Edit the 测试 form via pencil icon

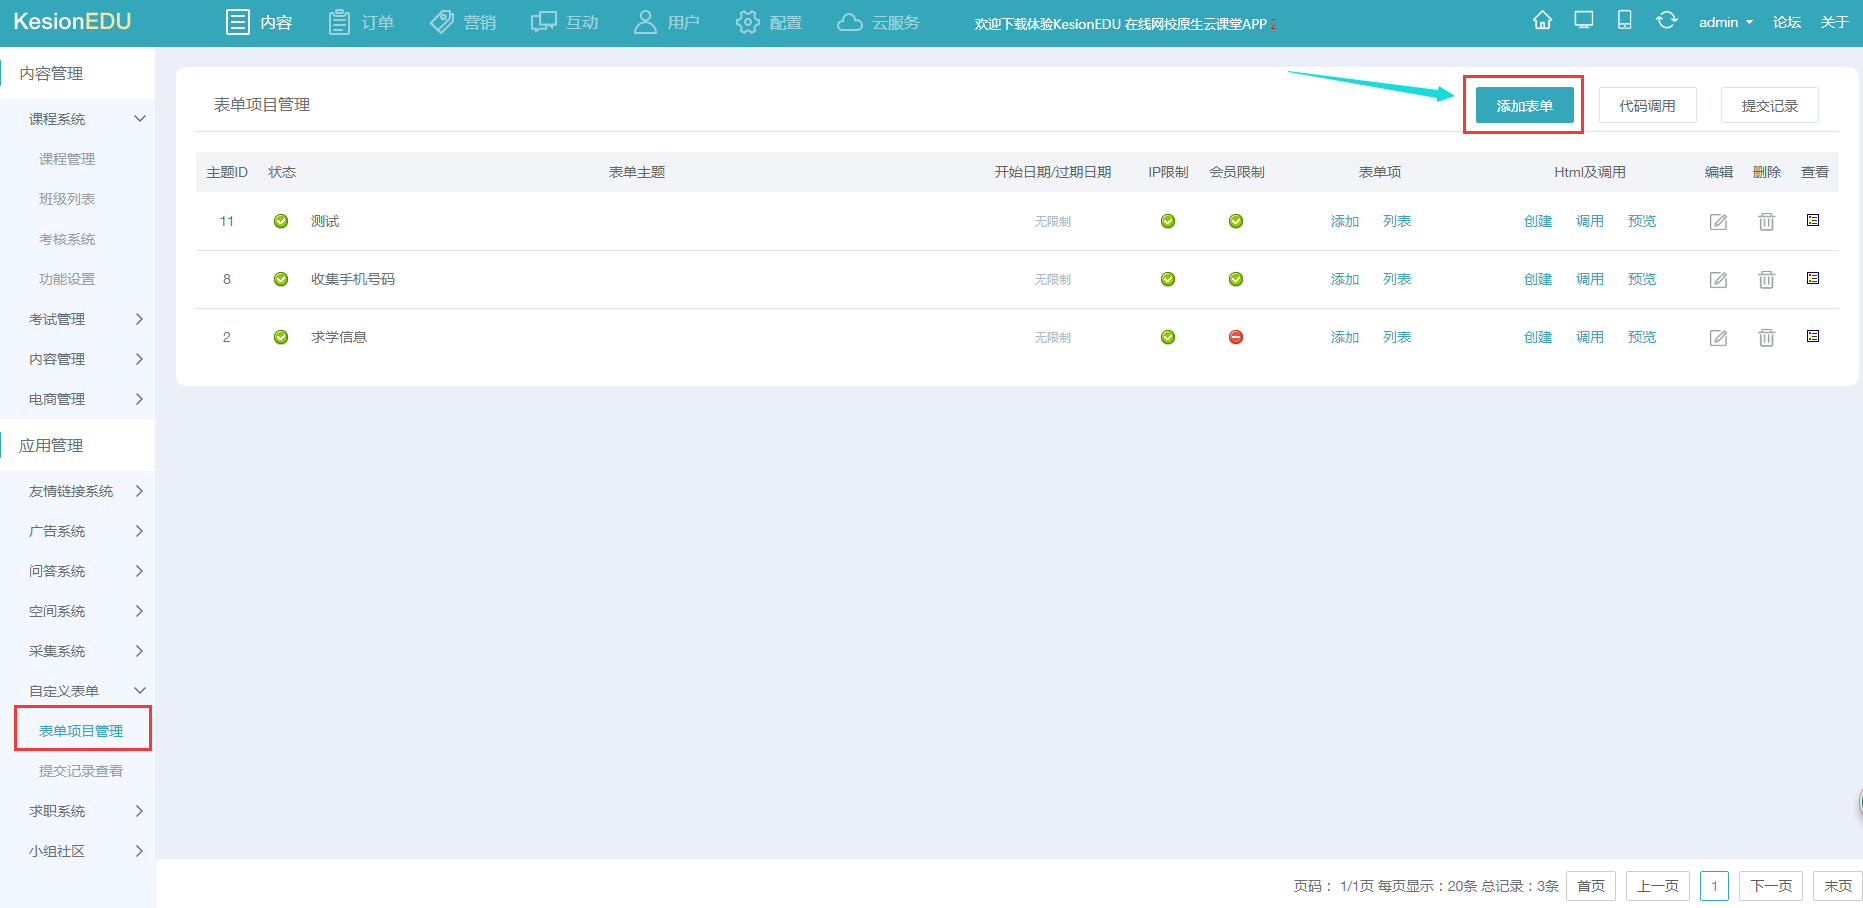coord(1718,222)
